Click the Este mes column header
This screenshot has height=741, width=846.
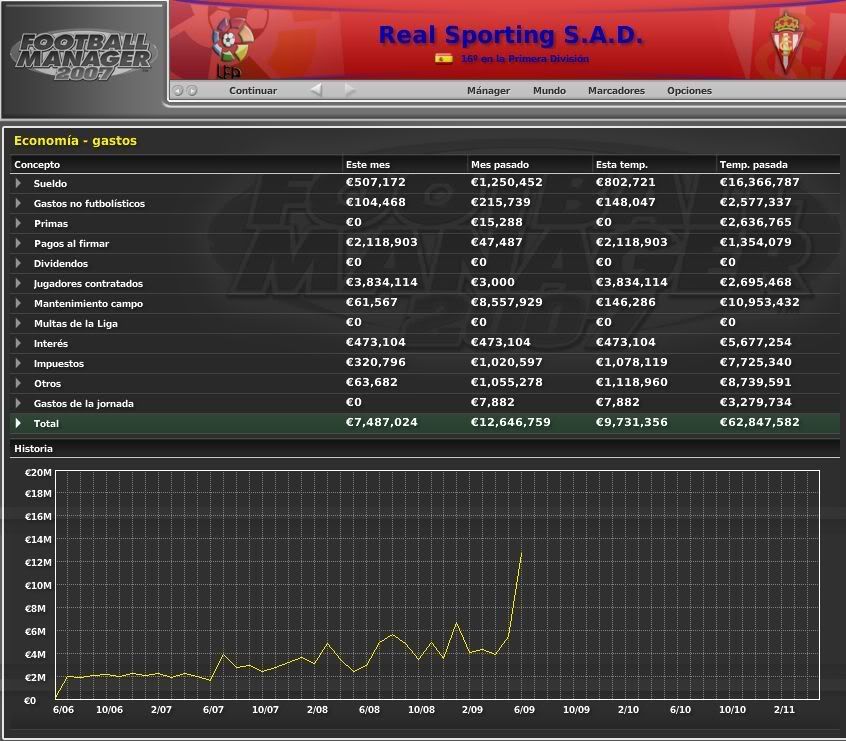[x=405, y=165]
